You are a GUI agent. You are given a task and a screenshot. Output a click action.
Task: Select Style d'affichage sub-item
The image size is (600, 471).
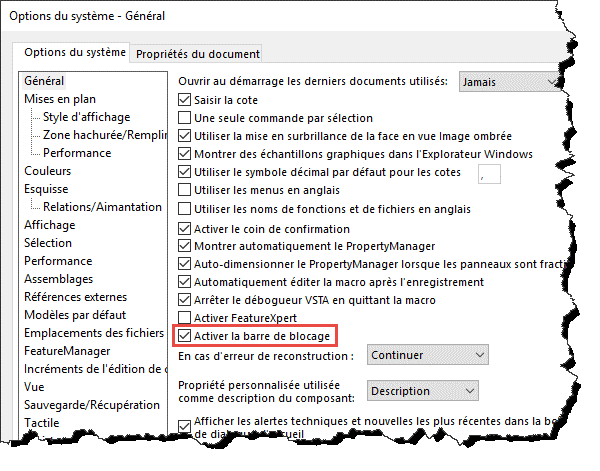[x=86, y=117]
